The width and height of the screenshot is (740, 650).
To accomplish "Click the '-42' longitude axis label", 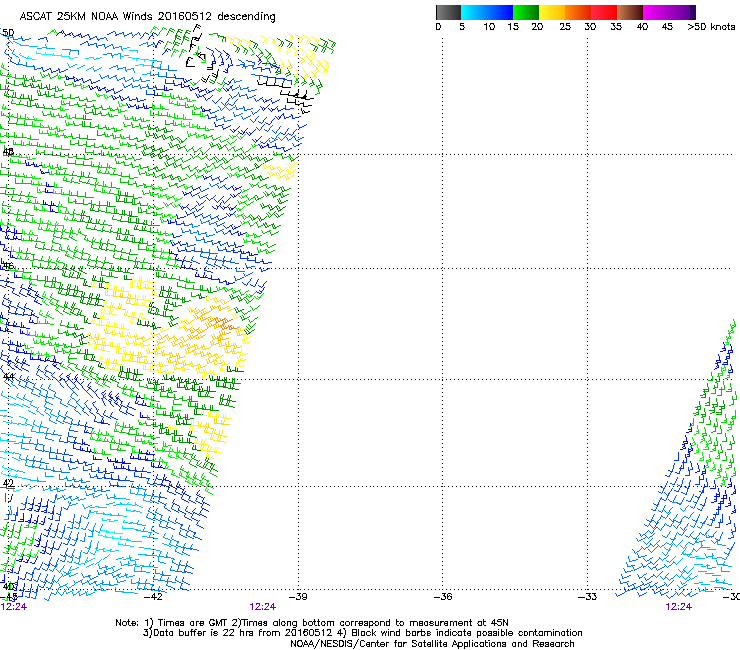I will pos(153,596).
